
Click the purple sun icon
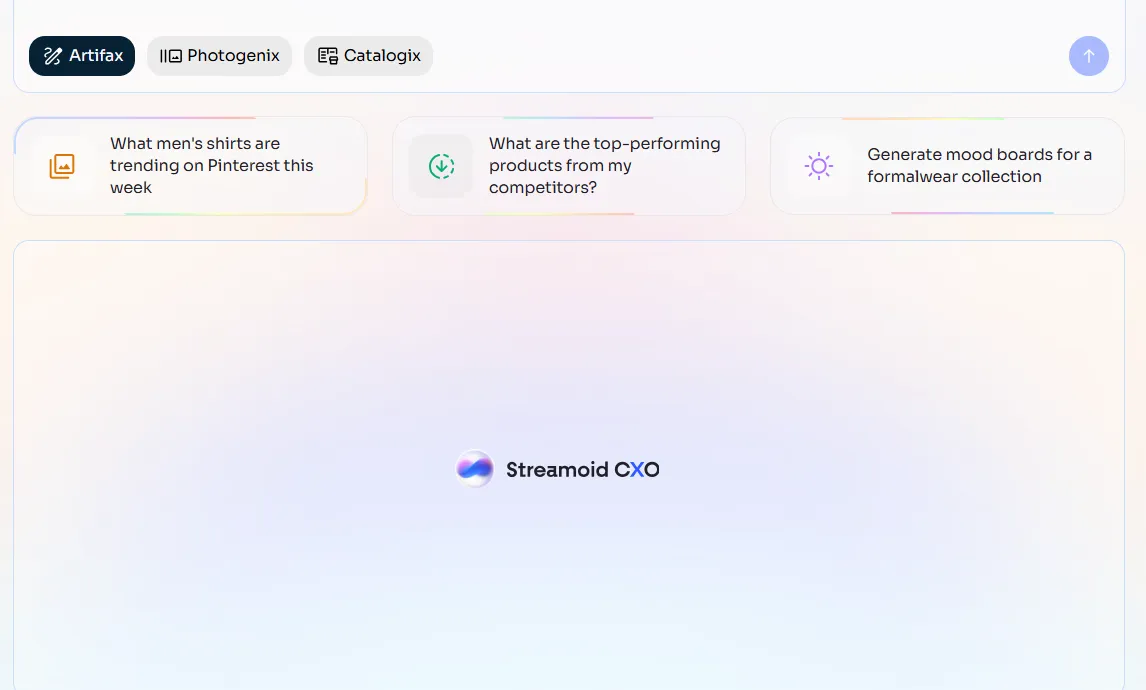point(819,166)
